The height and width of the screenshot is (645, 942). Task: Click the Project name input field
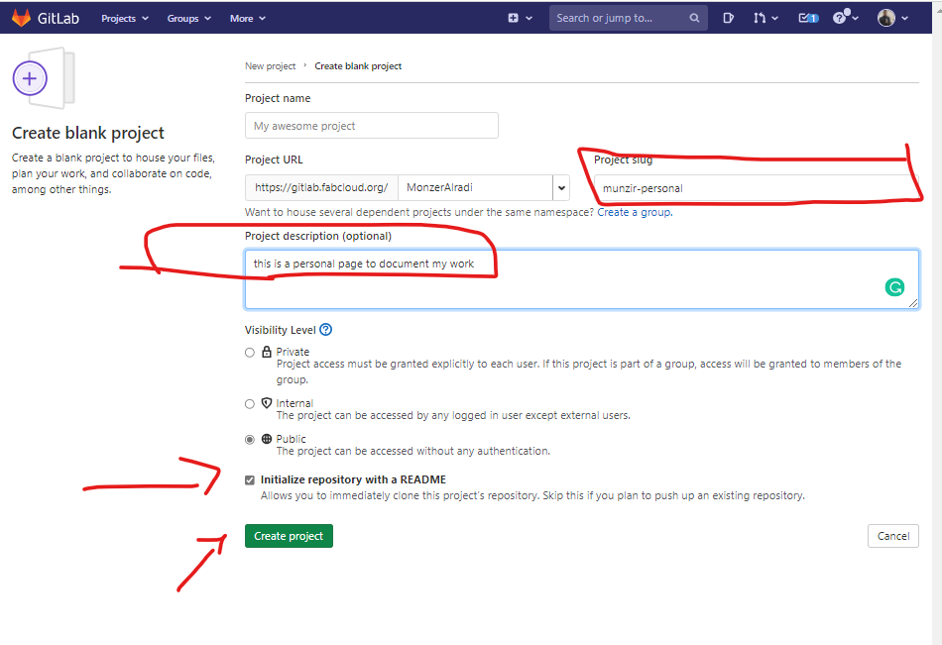point(371,126)
